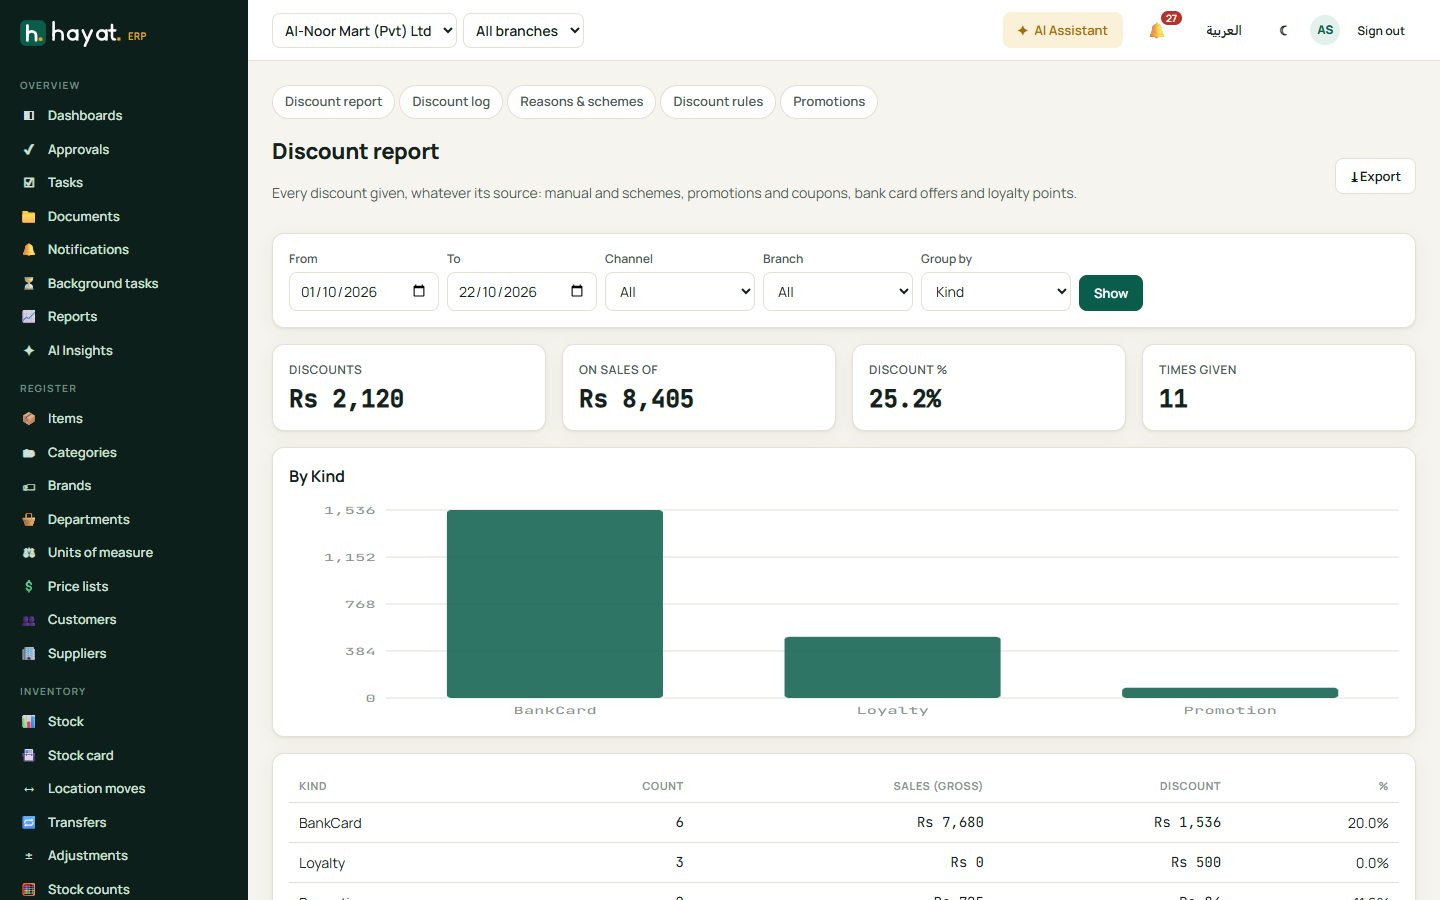Image resolution: width=1440 pixels, height=900 pixels.
Task: Toggle dark mode moon icon
Action: pos(1283,30)
